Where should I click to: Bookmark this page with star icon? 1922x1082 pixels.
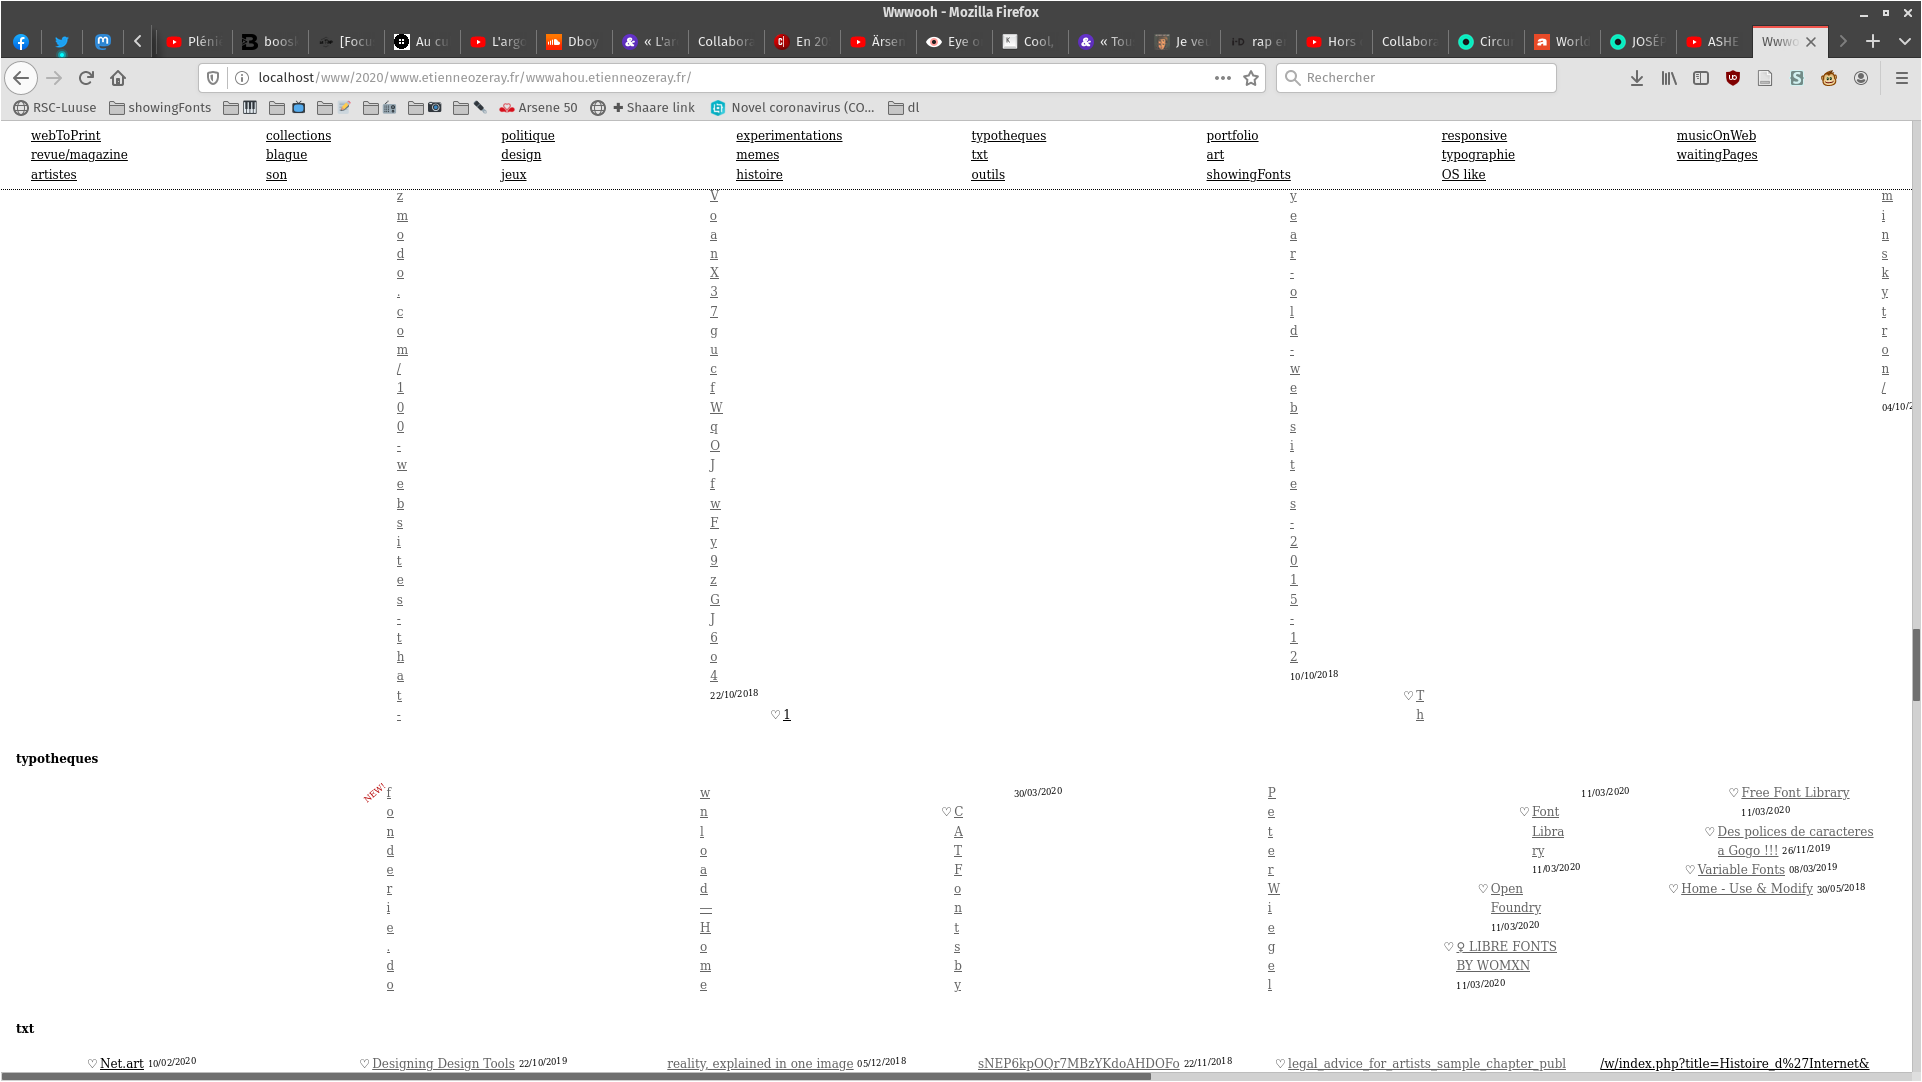pos(1251,78)
